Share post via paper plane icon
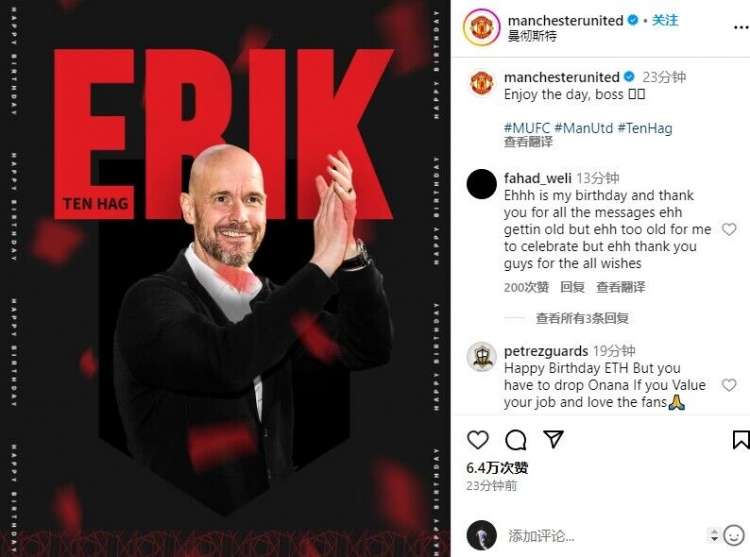750x557 pixels. [553, 438]
